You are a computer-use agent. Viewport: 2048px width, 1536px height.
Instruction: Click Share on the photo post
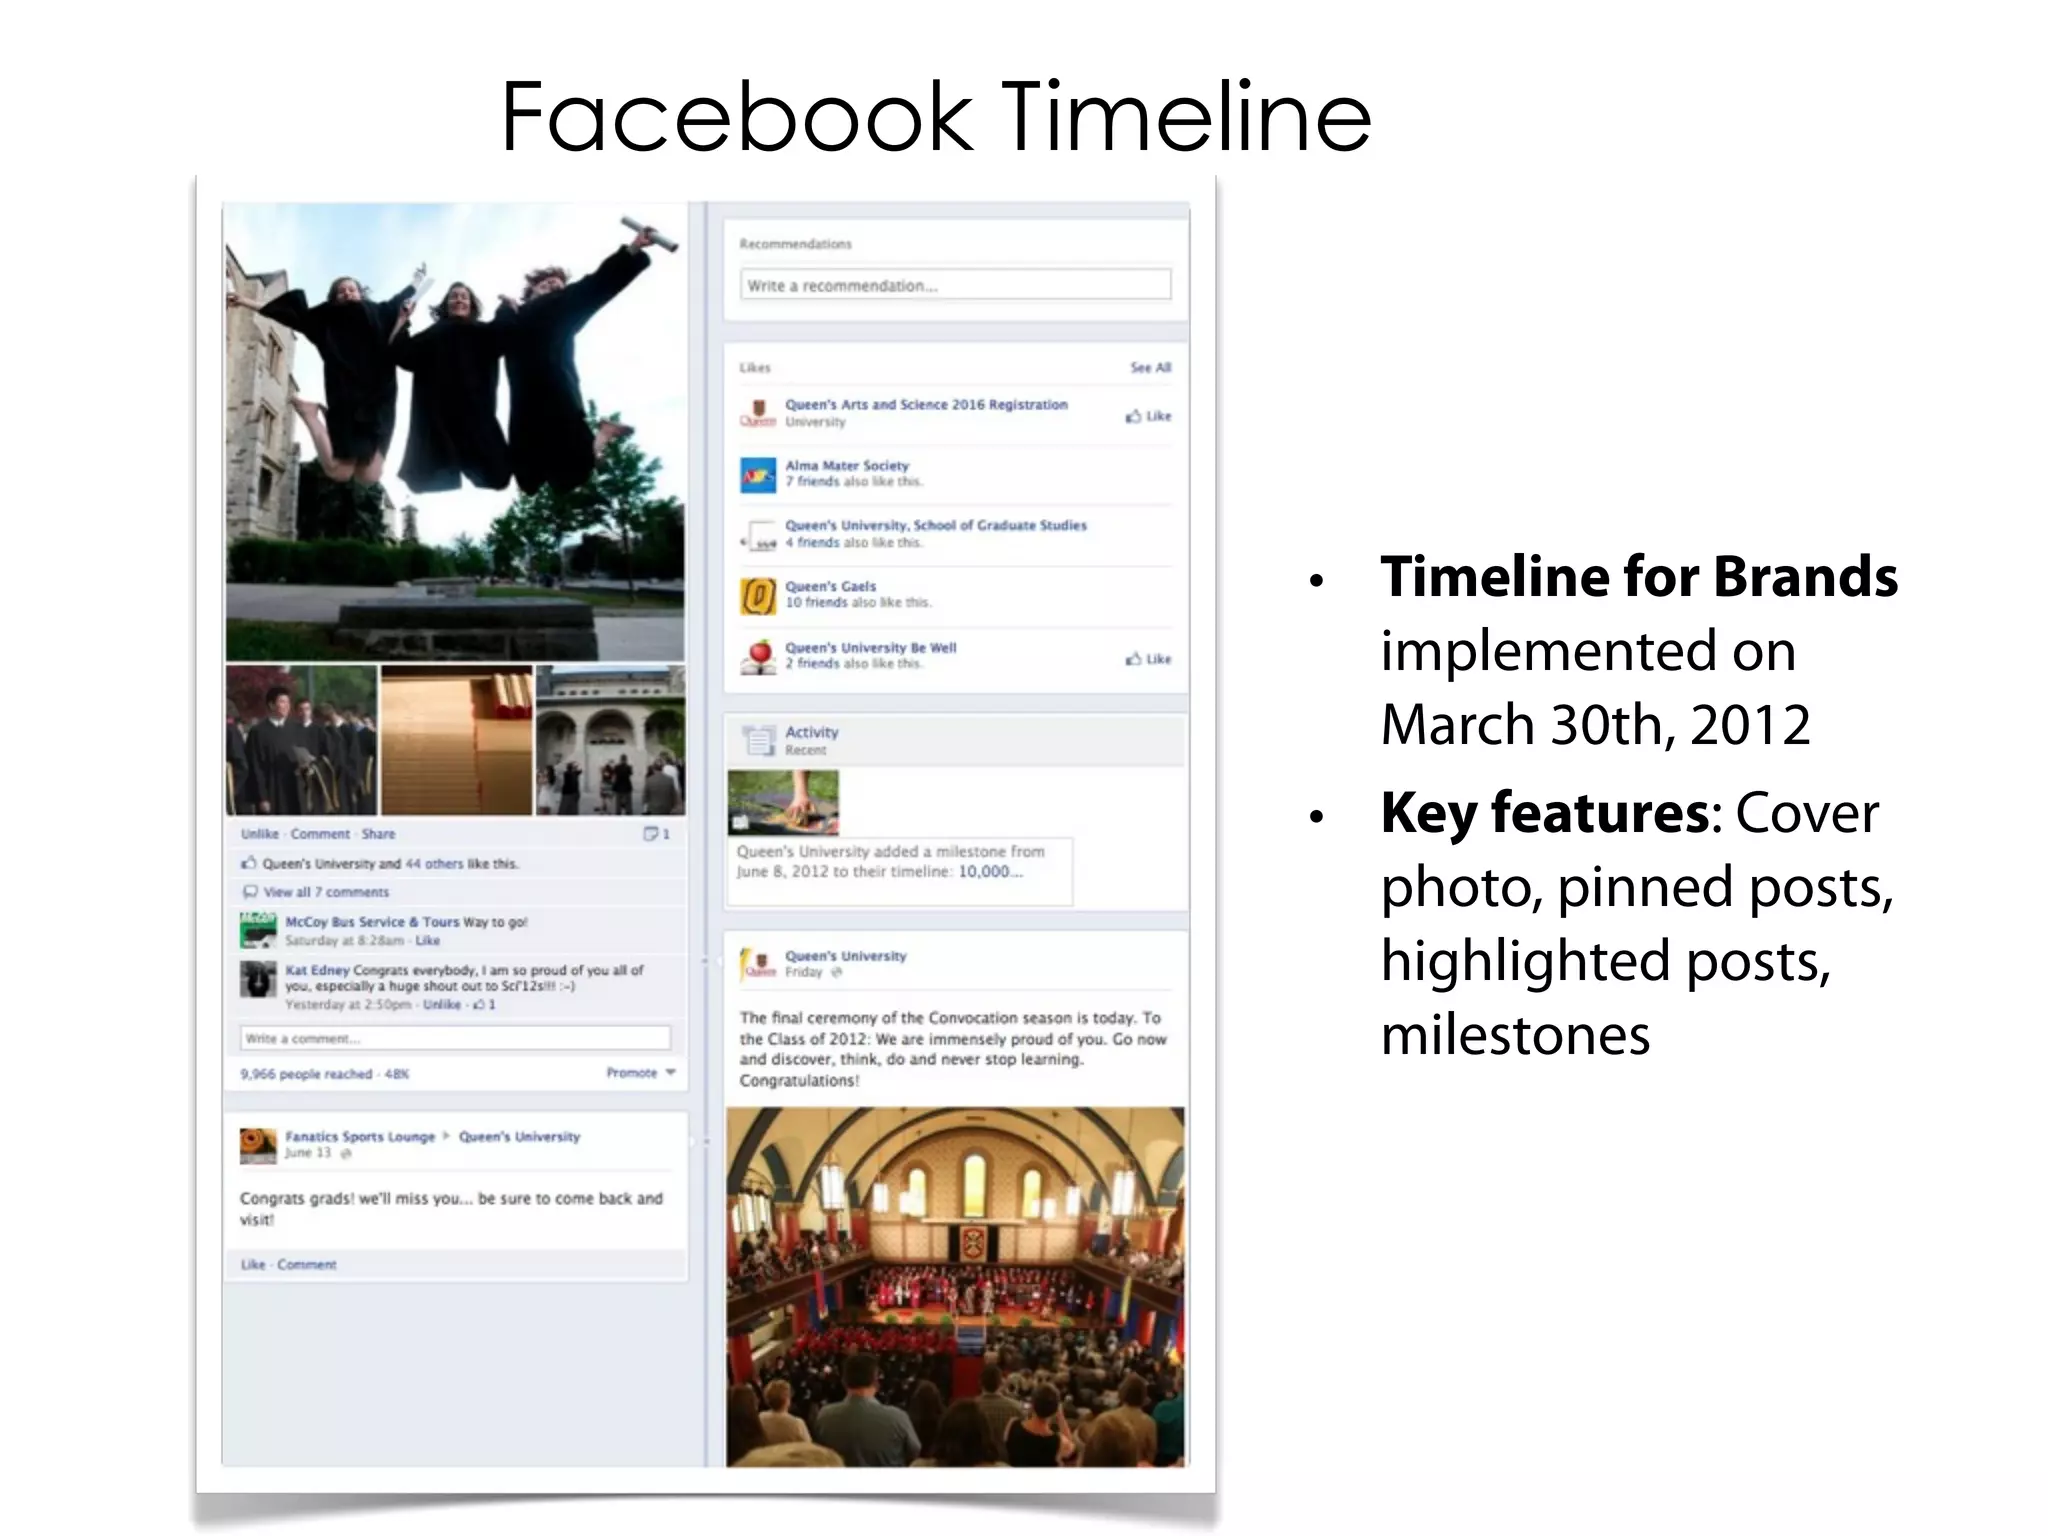click(378, 834)
